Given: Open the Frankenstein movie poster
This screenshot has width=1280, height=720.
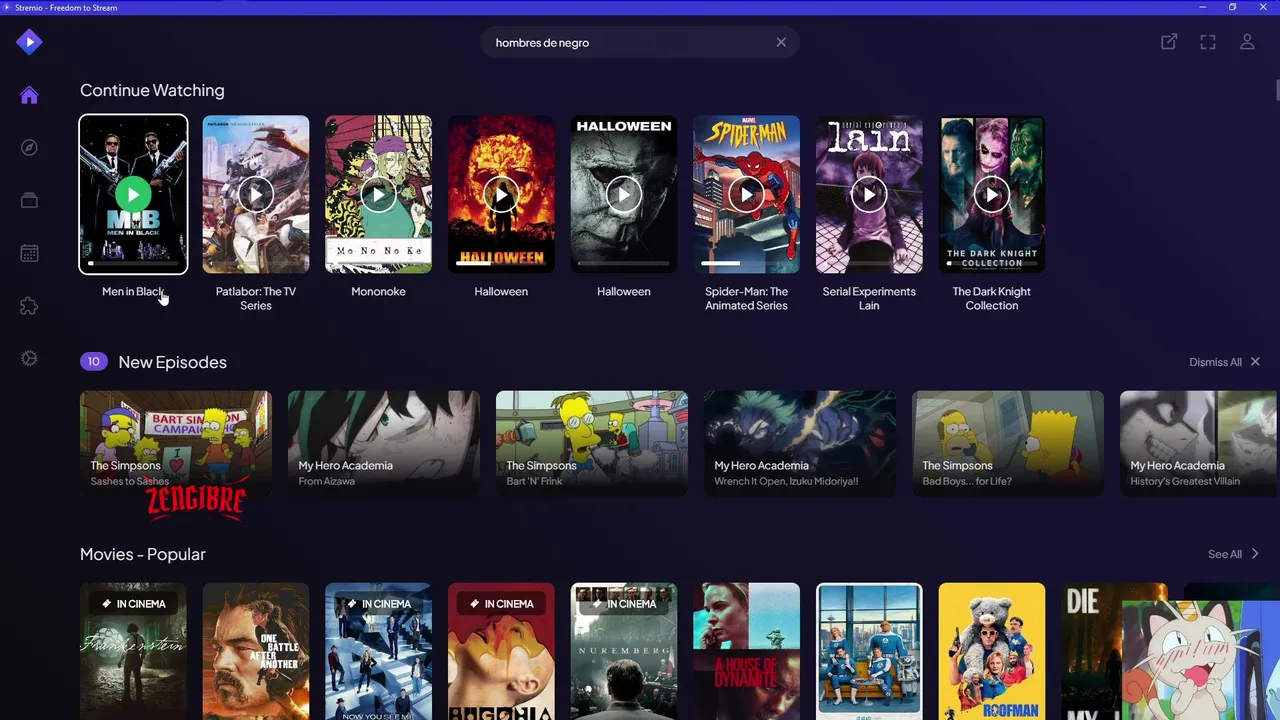Looking at the screenshot, I should (x=133, y=651).
